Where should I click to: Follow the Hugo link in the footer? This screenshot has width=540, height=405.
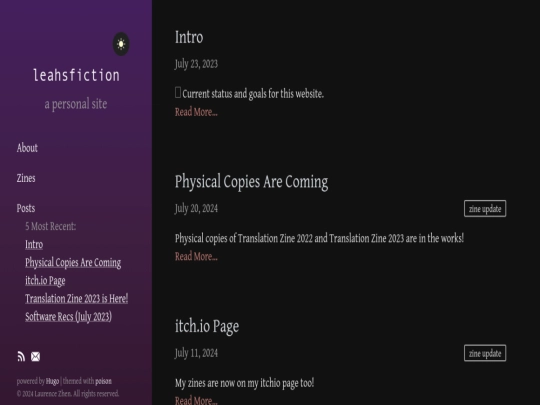[x=52, y=381]
